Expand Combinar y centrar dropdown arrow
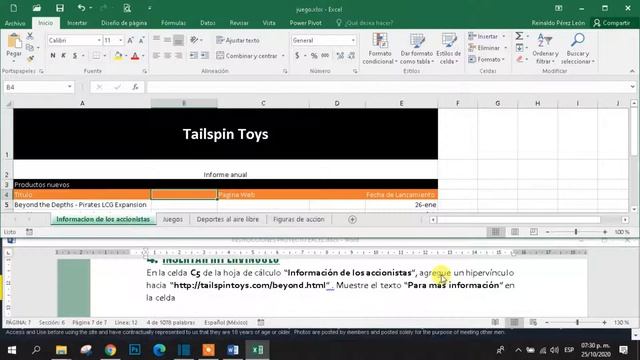This screenshot has width=640, height=360. (x=283, y=56)
